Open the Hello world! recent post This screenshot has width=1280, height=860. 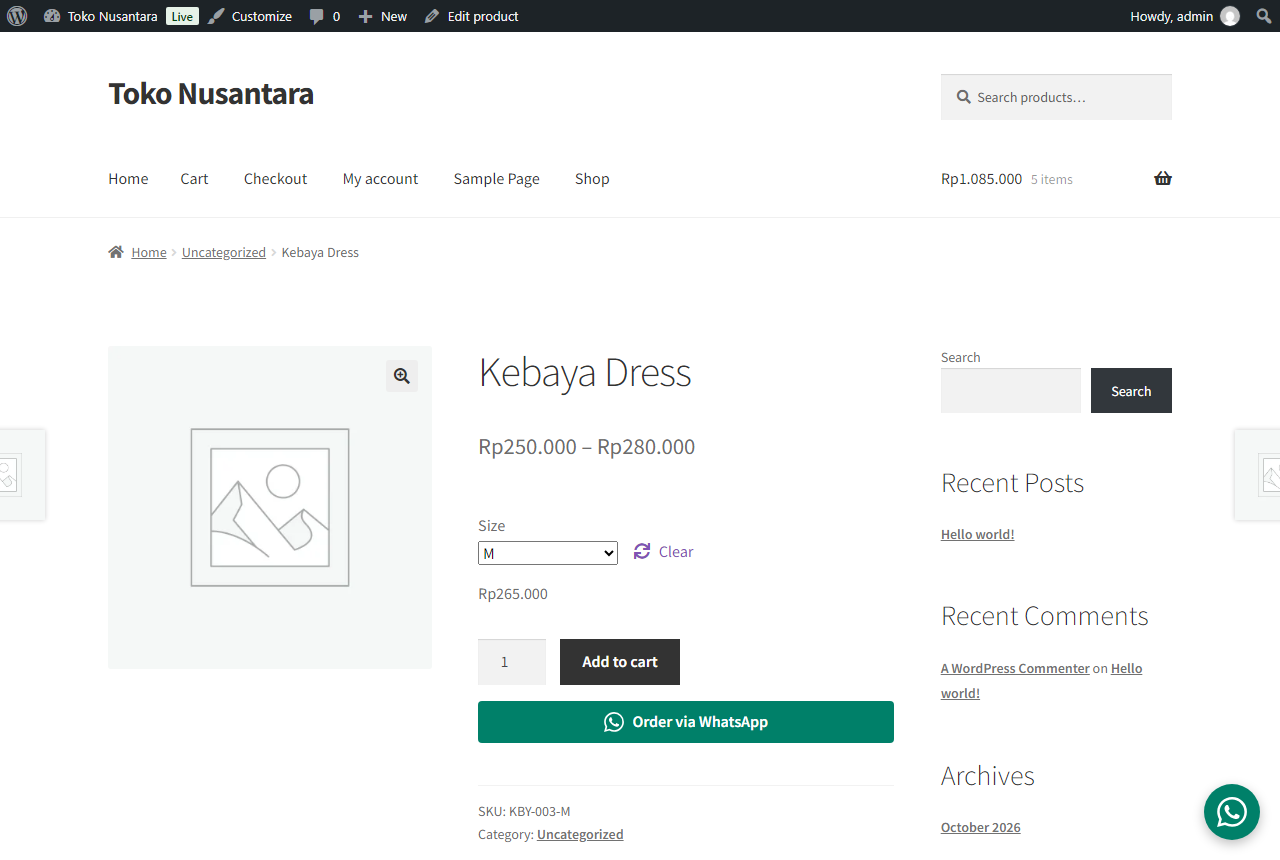[x=978, y=535]
